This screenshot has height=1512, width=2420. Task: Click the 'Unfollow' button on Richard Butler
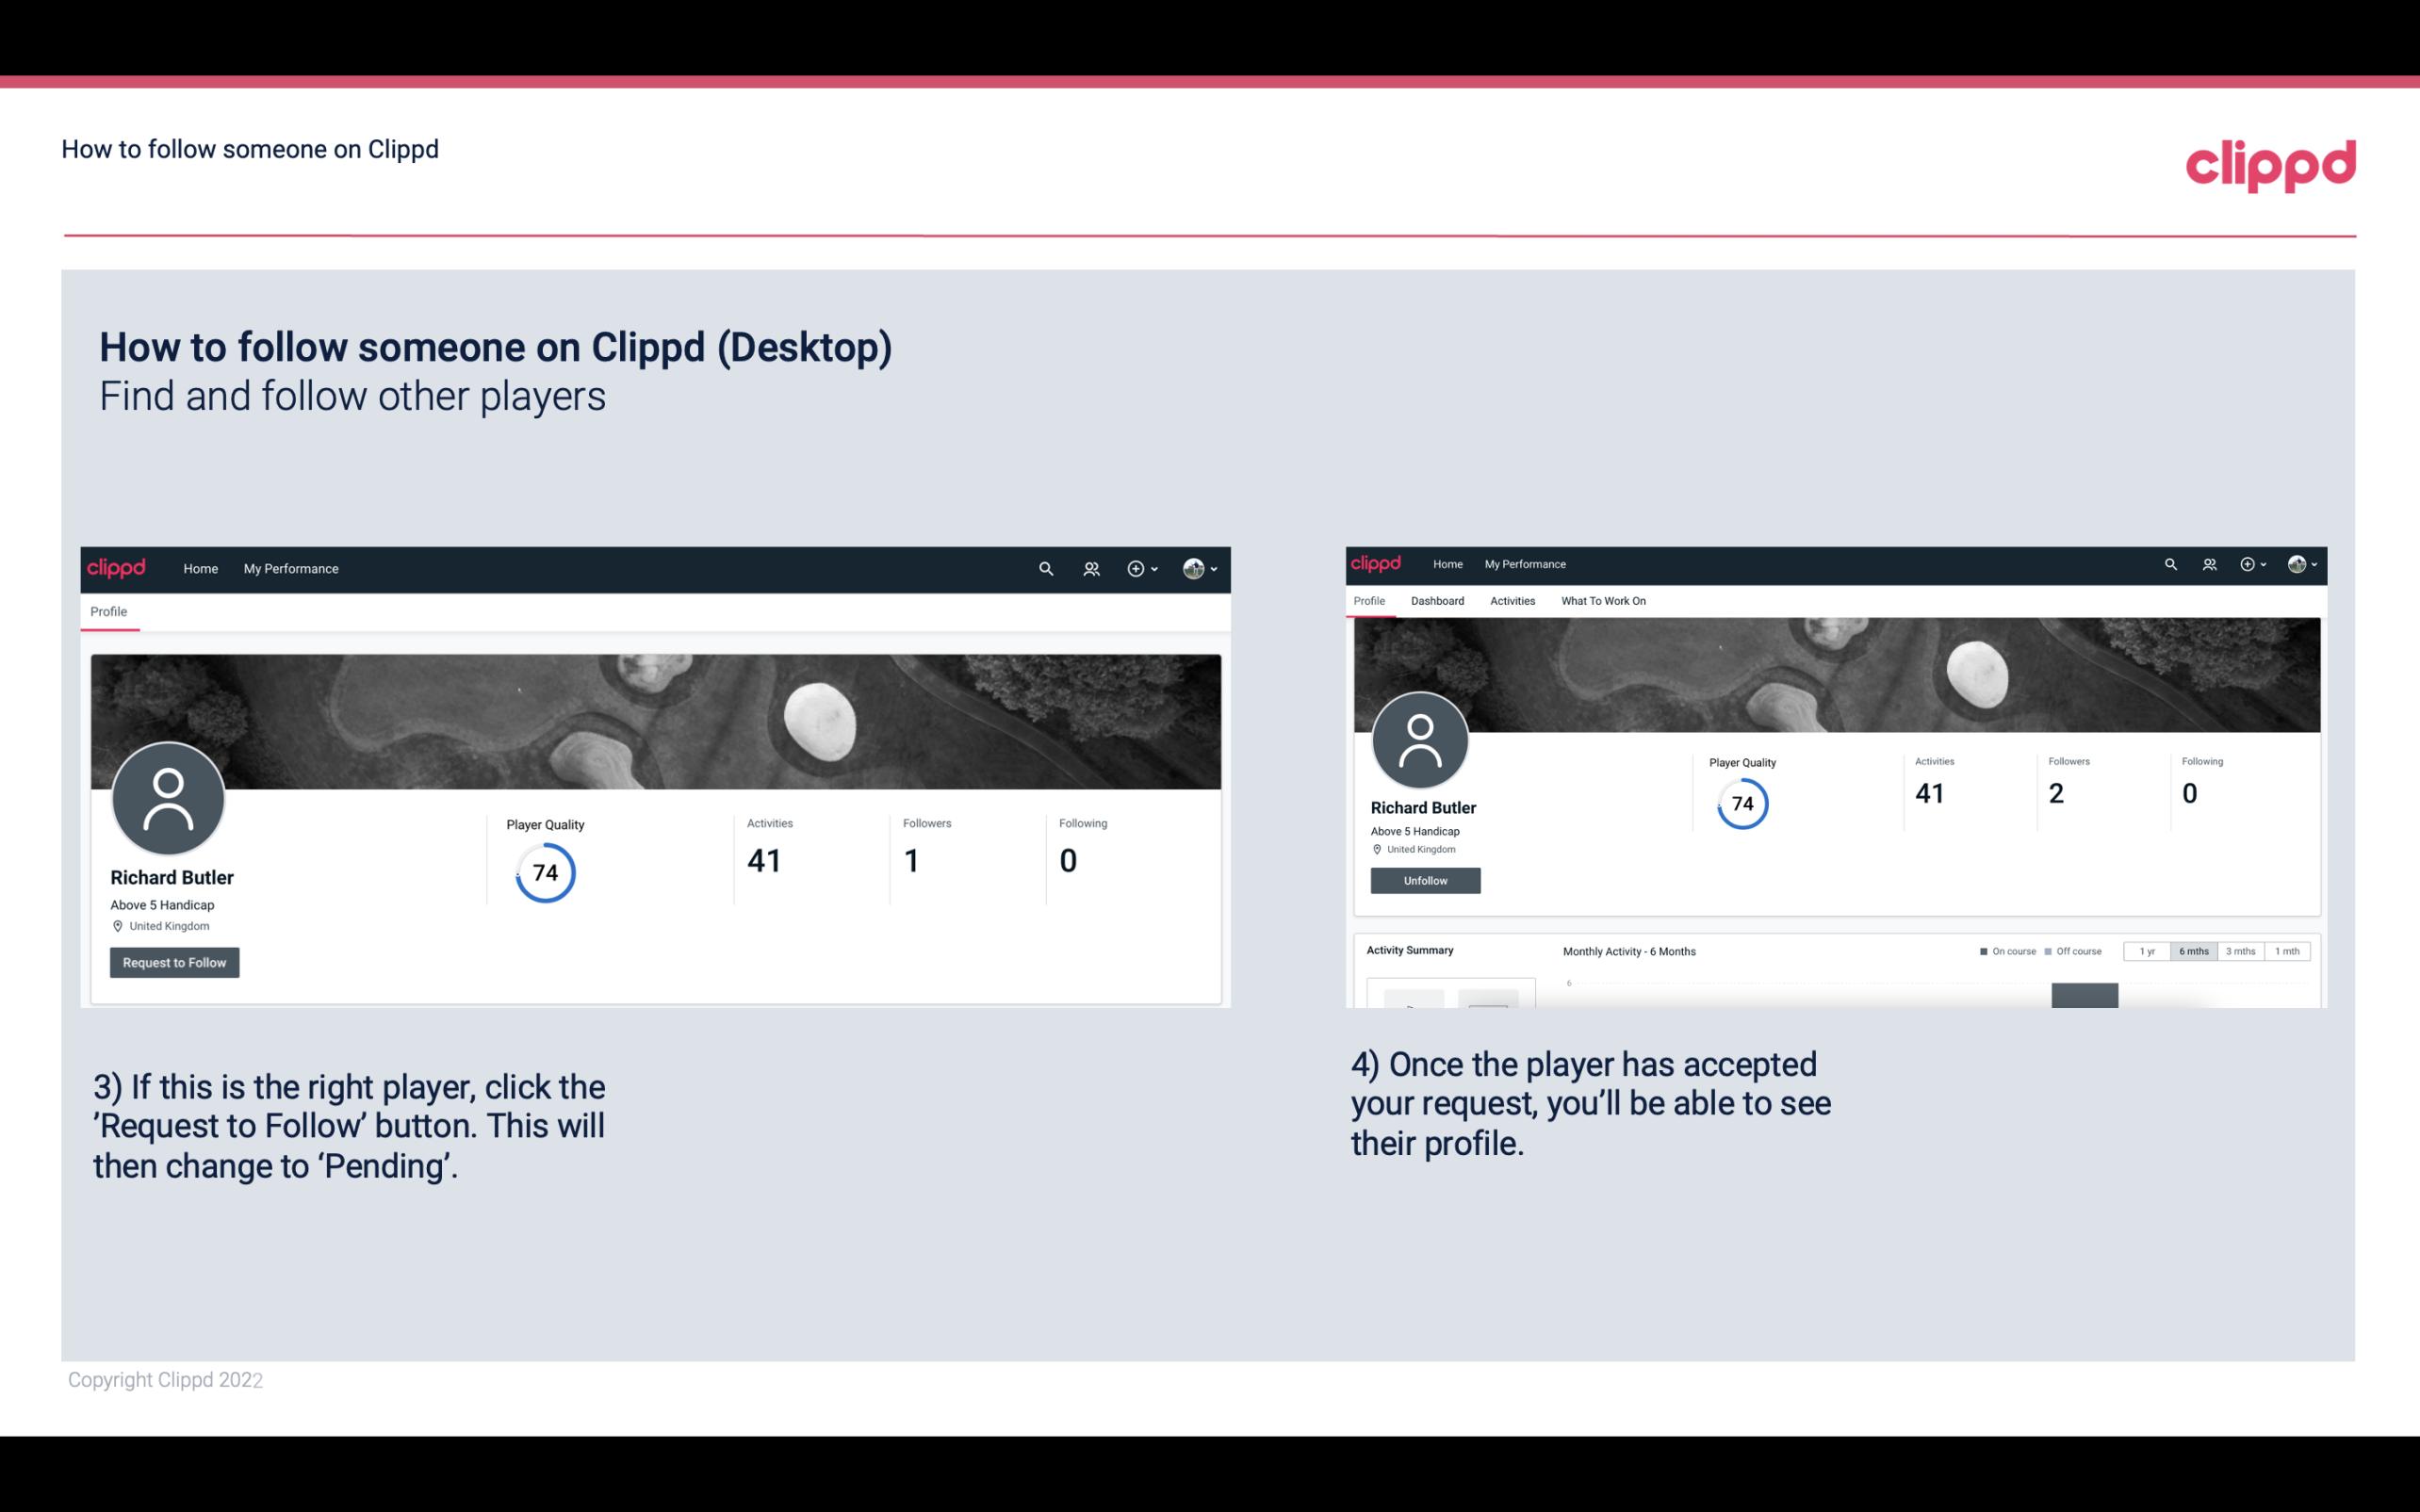pos(1423,880)
